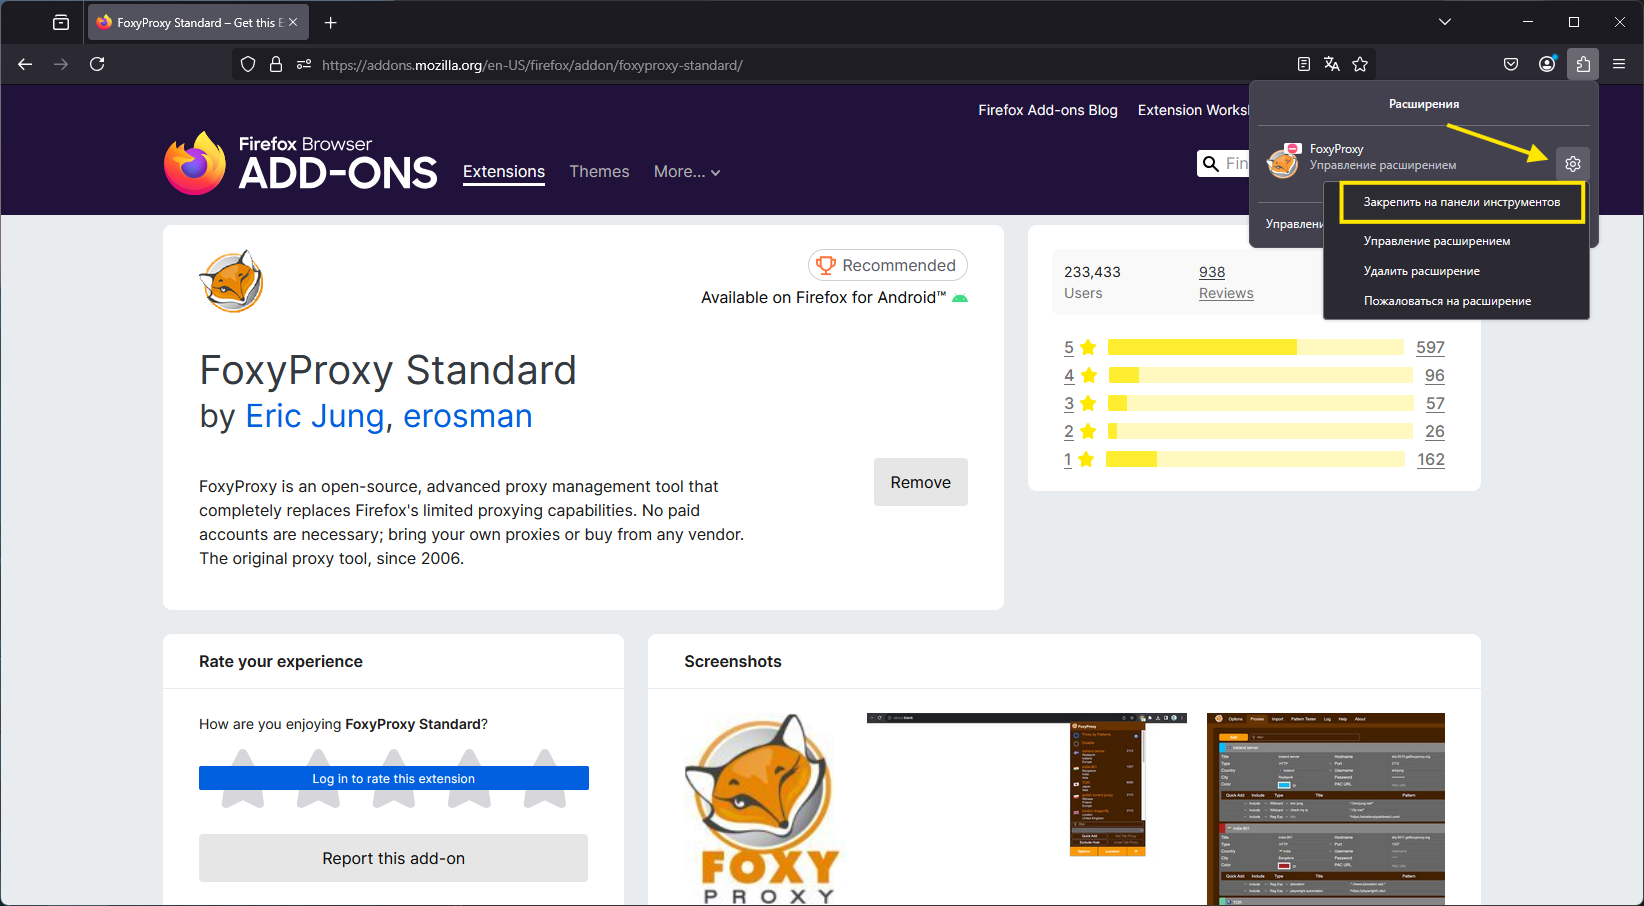Open the Firefox account menu
This screenshot has height=906, width=1644.
pos(1547,64)
